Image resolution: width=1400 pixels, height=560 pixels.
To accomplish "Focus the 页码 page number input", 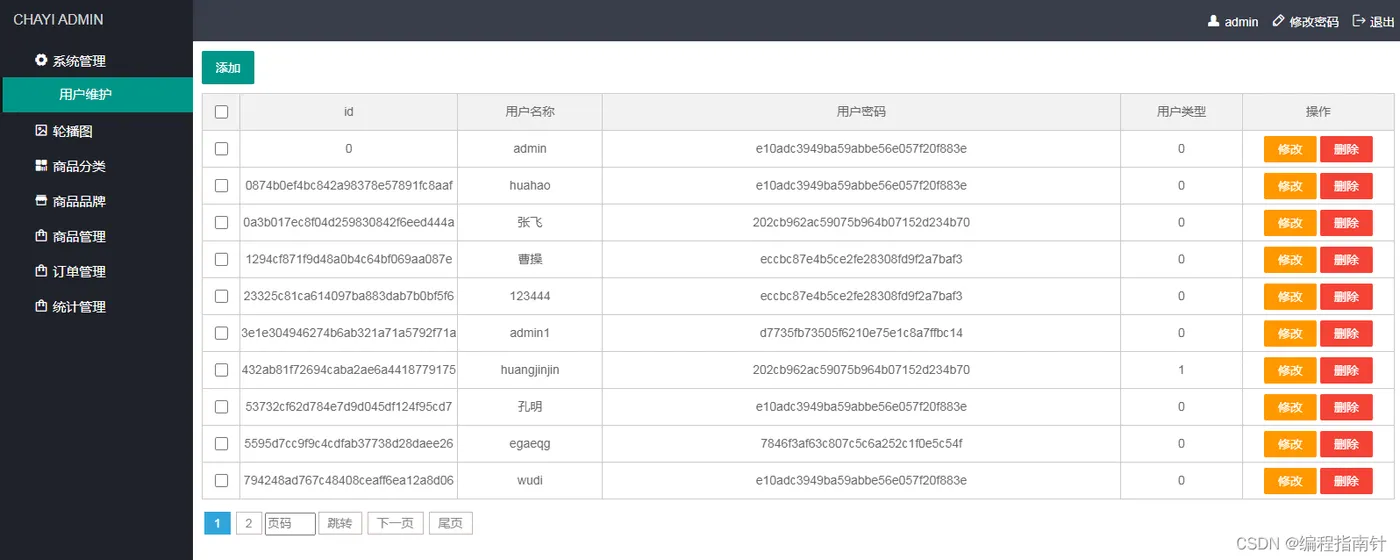I will pos(290,523).
